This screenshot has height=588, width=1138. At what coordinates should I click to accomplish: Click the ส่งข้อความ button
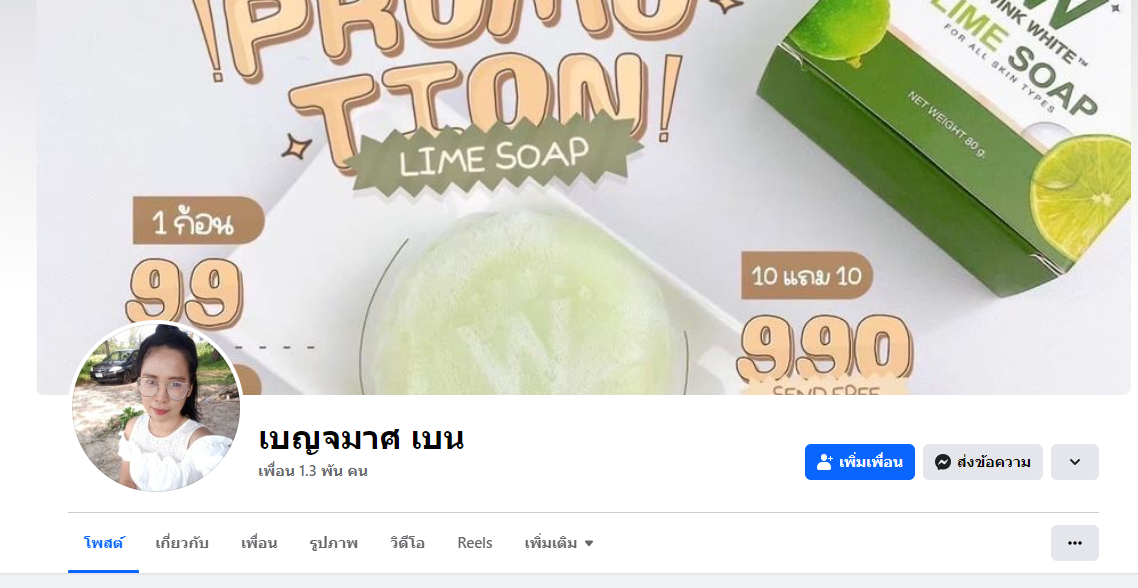[x=983, y=462]
